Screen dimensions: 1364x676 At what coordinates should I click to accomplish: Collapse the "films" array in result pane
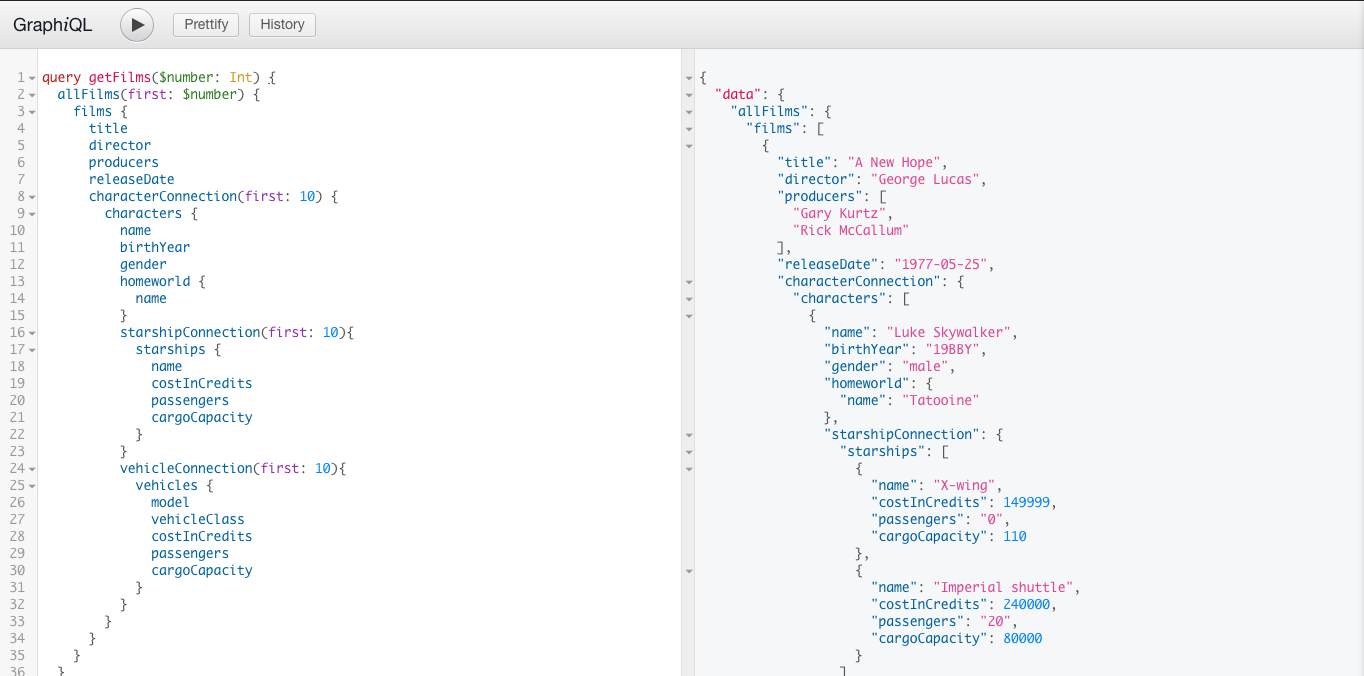pyautogui.click(x=689, y=128)
